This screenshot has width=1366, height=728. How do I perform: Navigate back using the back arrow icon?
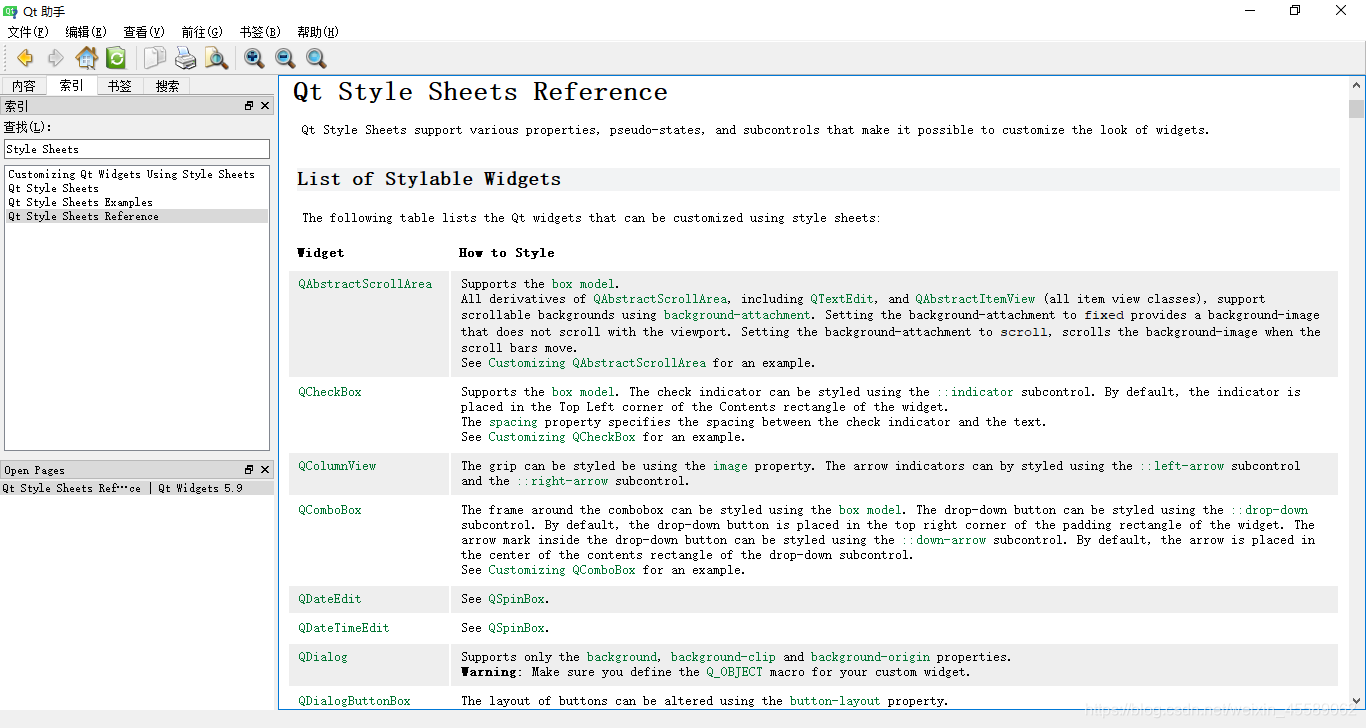coord(24,58)
